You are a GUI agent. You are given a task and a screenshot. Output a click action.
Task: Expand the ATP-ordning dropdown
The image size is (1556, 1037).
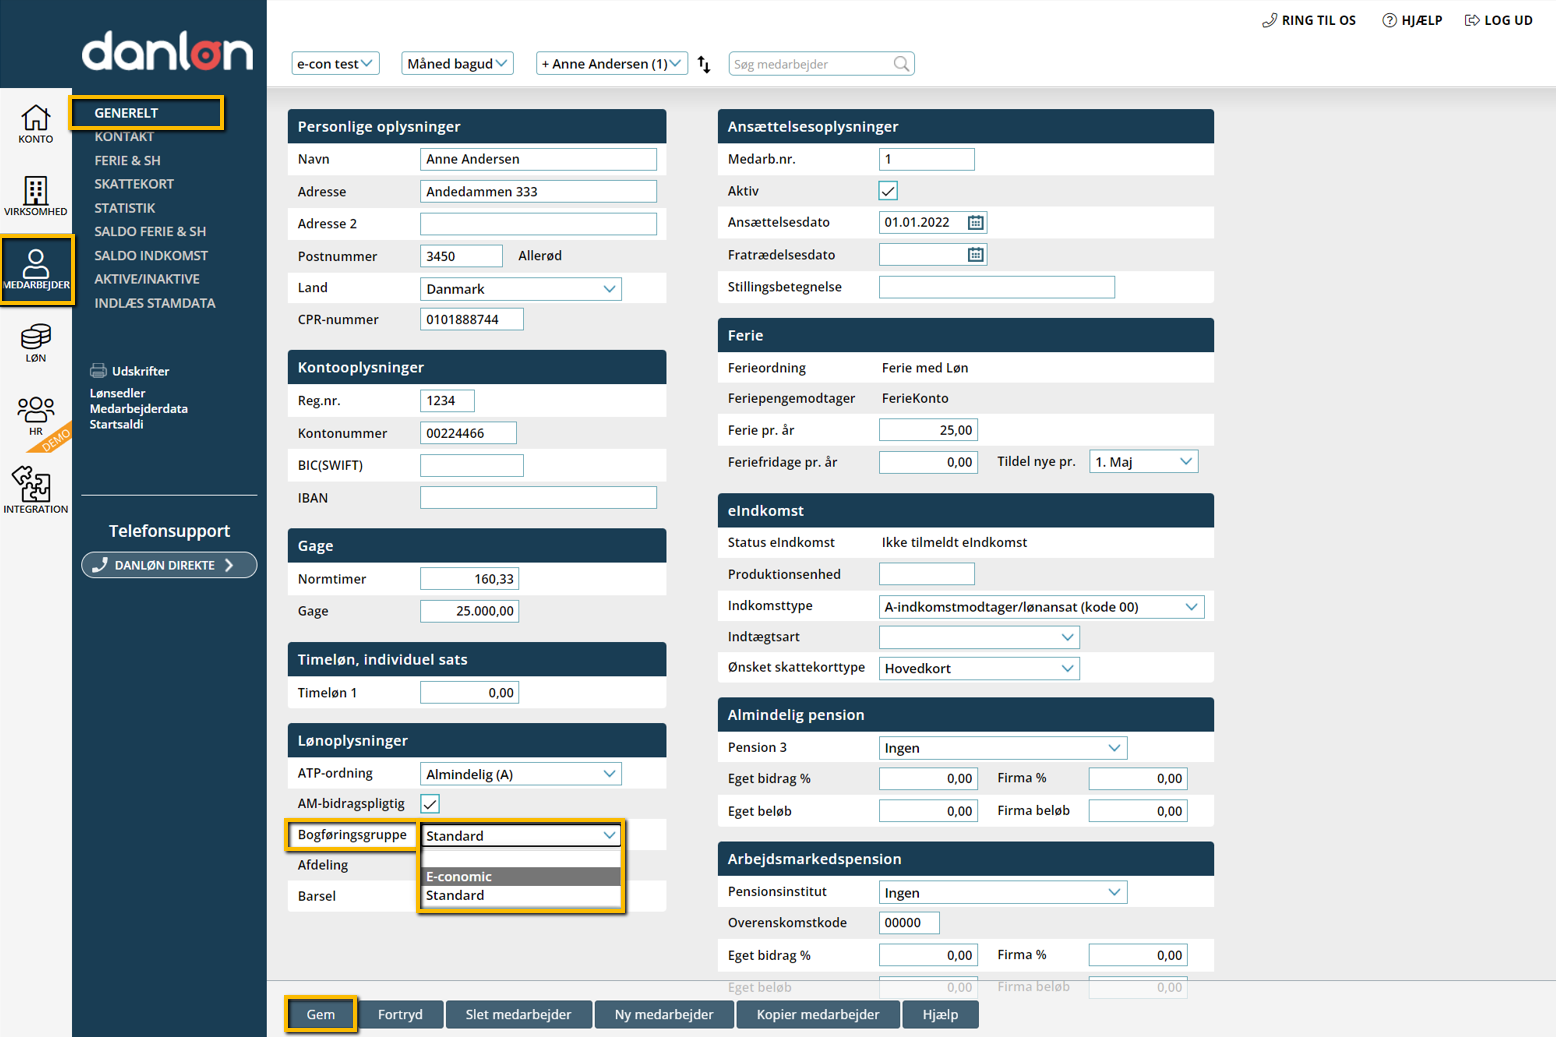pos(520,774)
